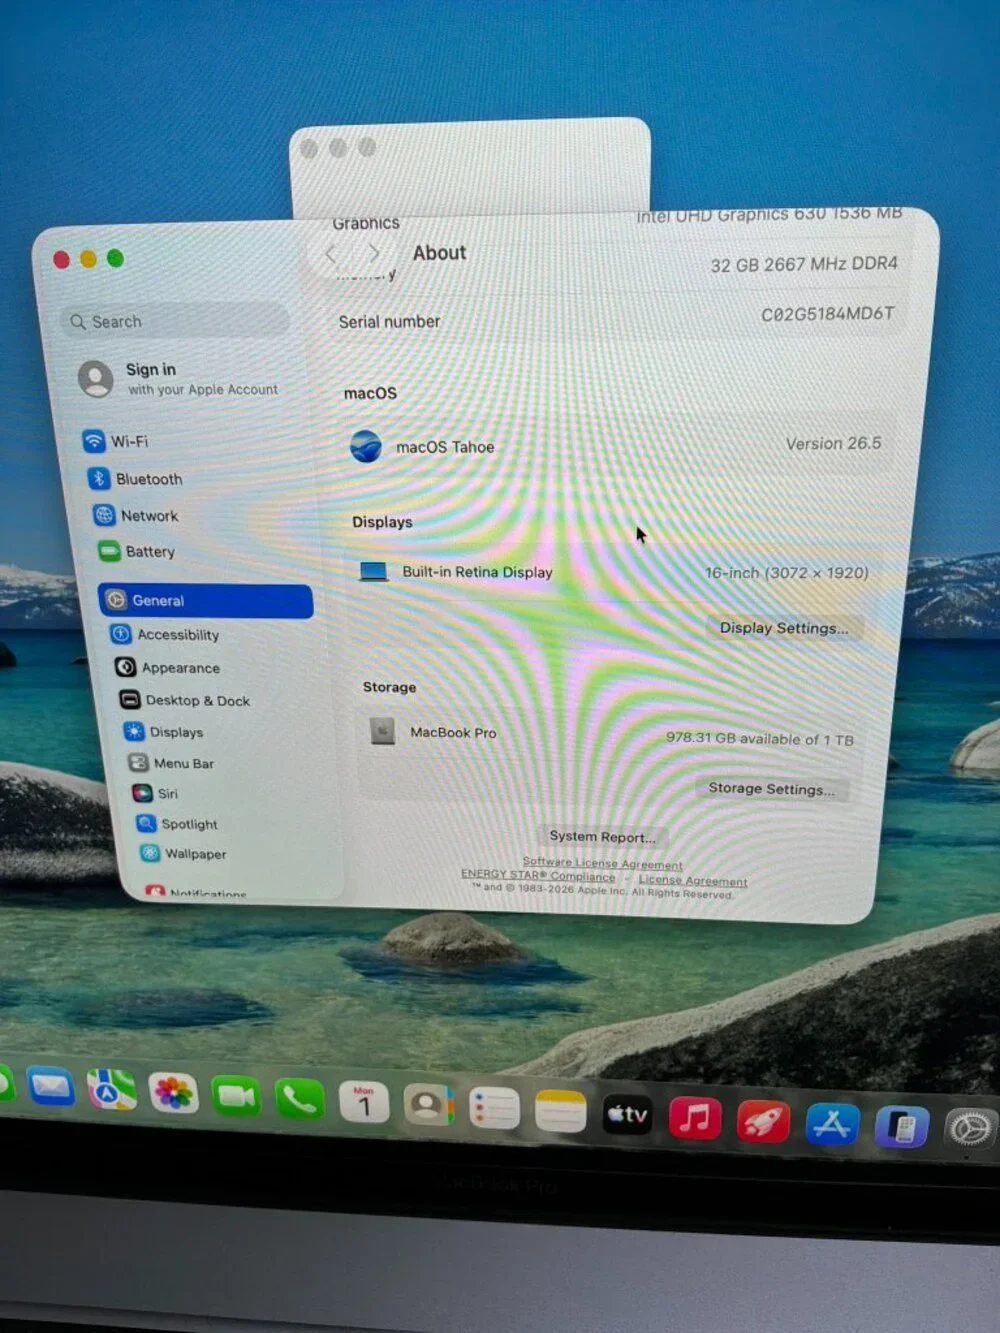Select the serial number C02G5184MD6T
Image resolution: width=1000 pixels, height=1333 pixels.
(x=827, y=314)
